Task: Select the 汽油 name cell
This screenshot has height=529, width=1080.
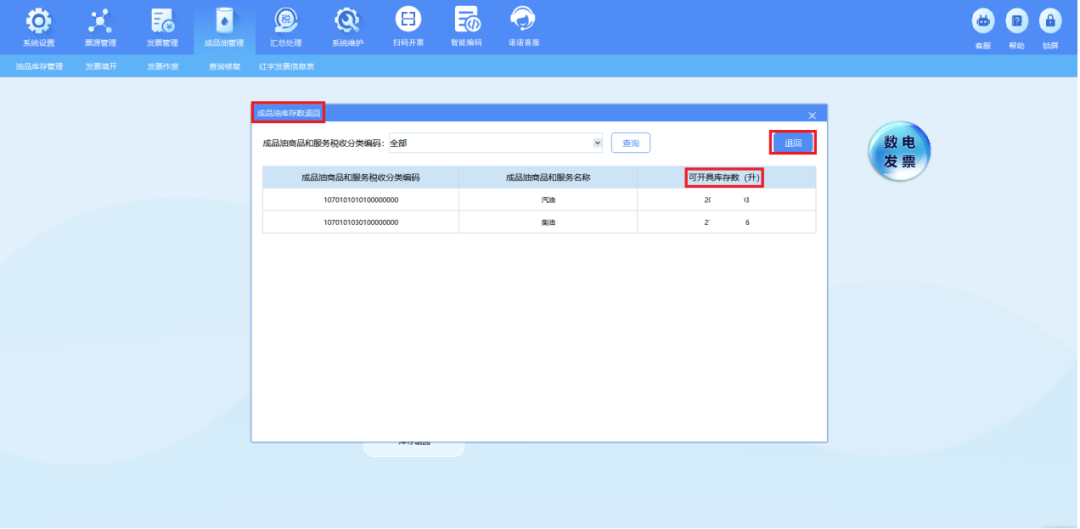Action: click(548, 200)
